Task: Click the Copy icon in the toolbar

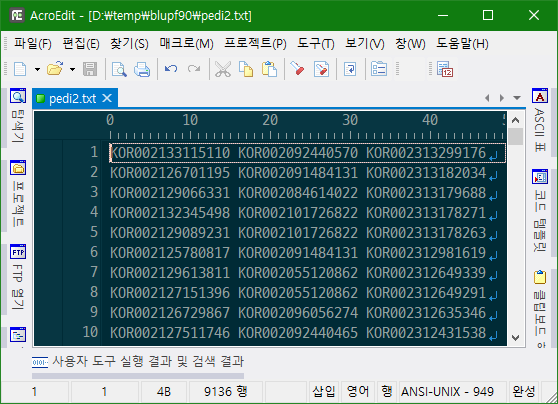Action: tap(246, 69)
